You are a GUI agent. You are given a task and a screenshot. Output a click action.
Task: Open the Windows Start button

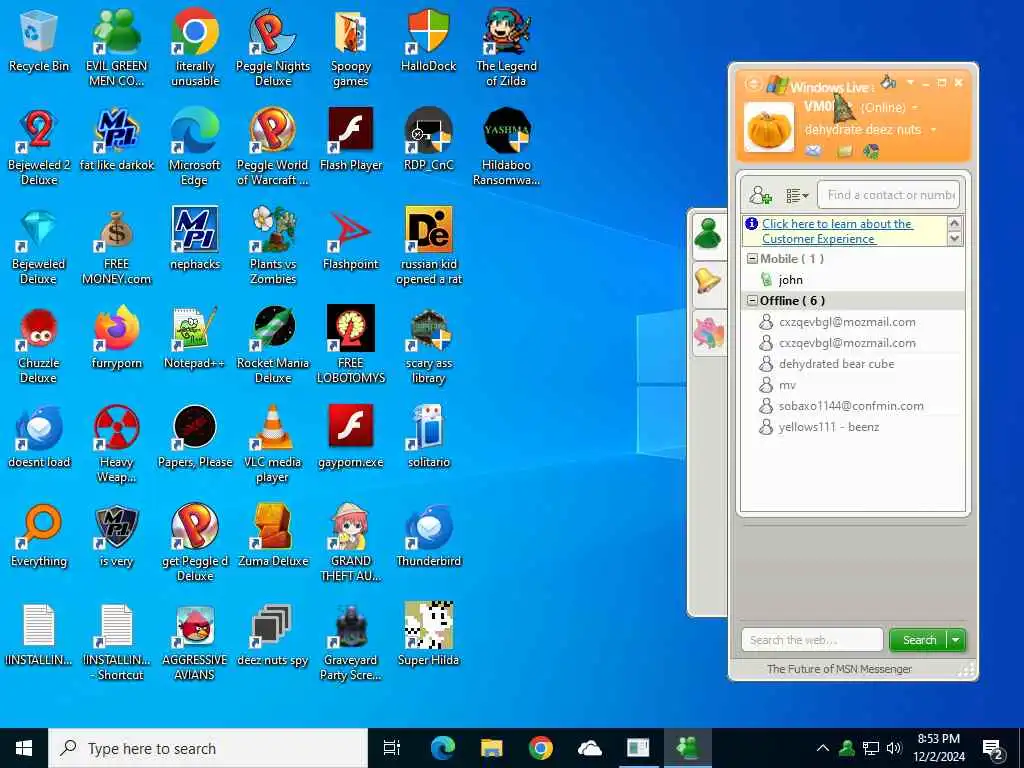24,748
